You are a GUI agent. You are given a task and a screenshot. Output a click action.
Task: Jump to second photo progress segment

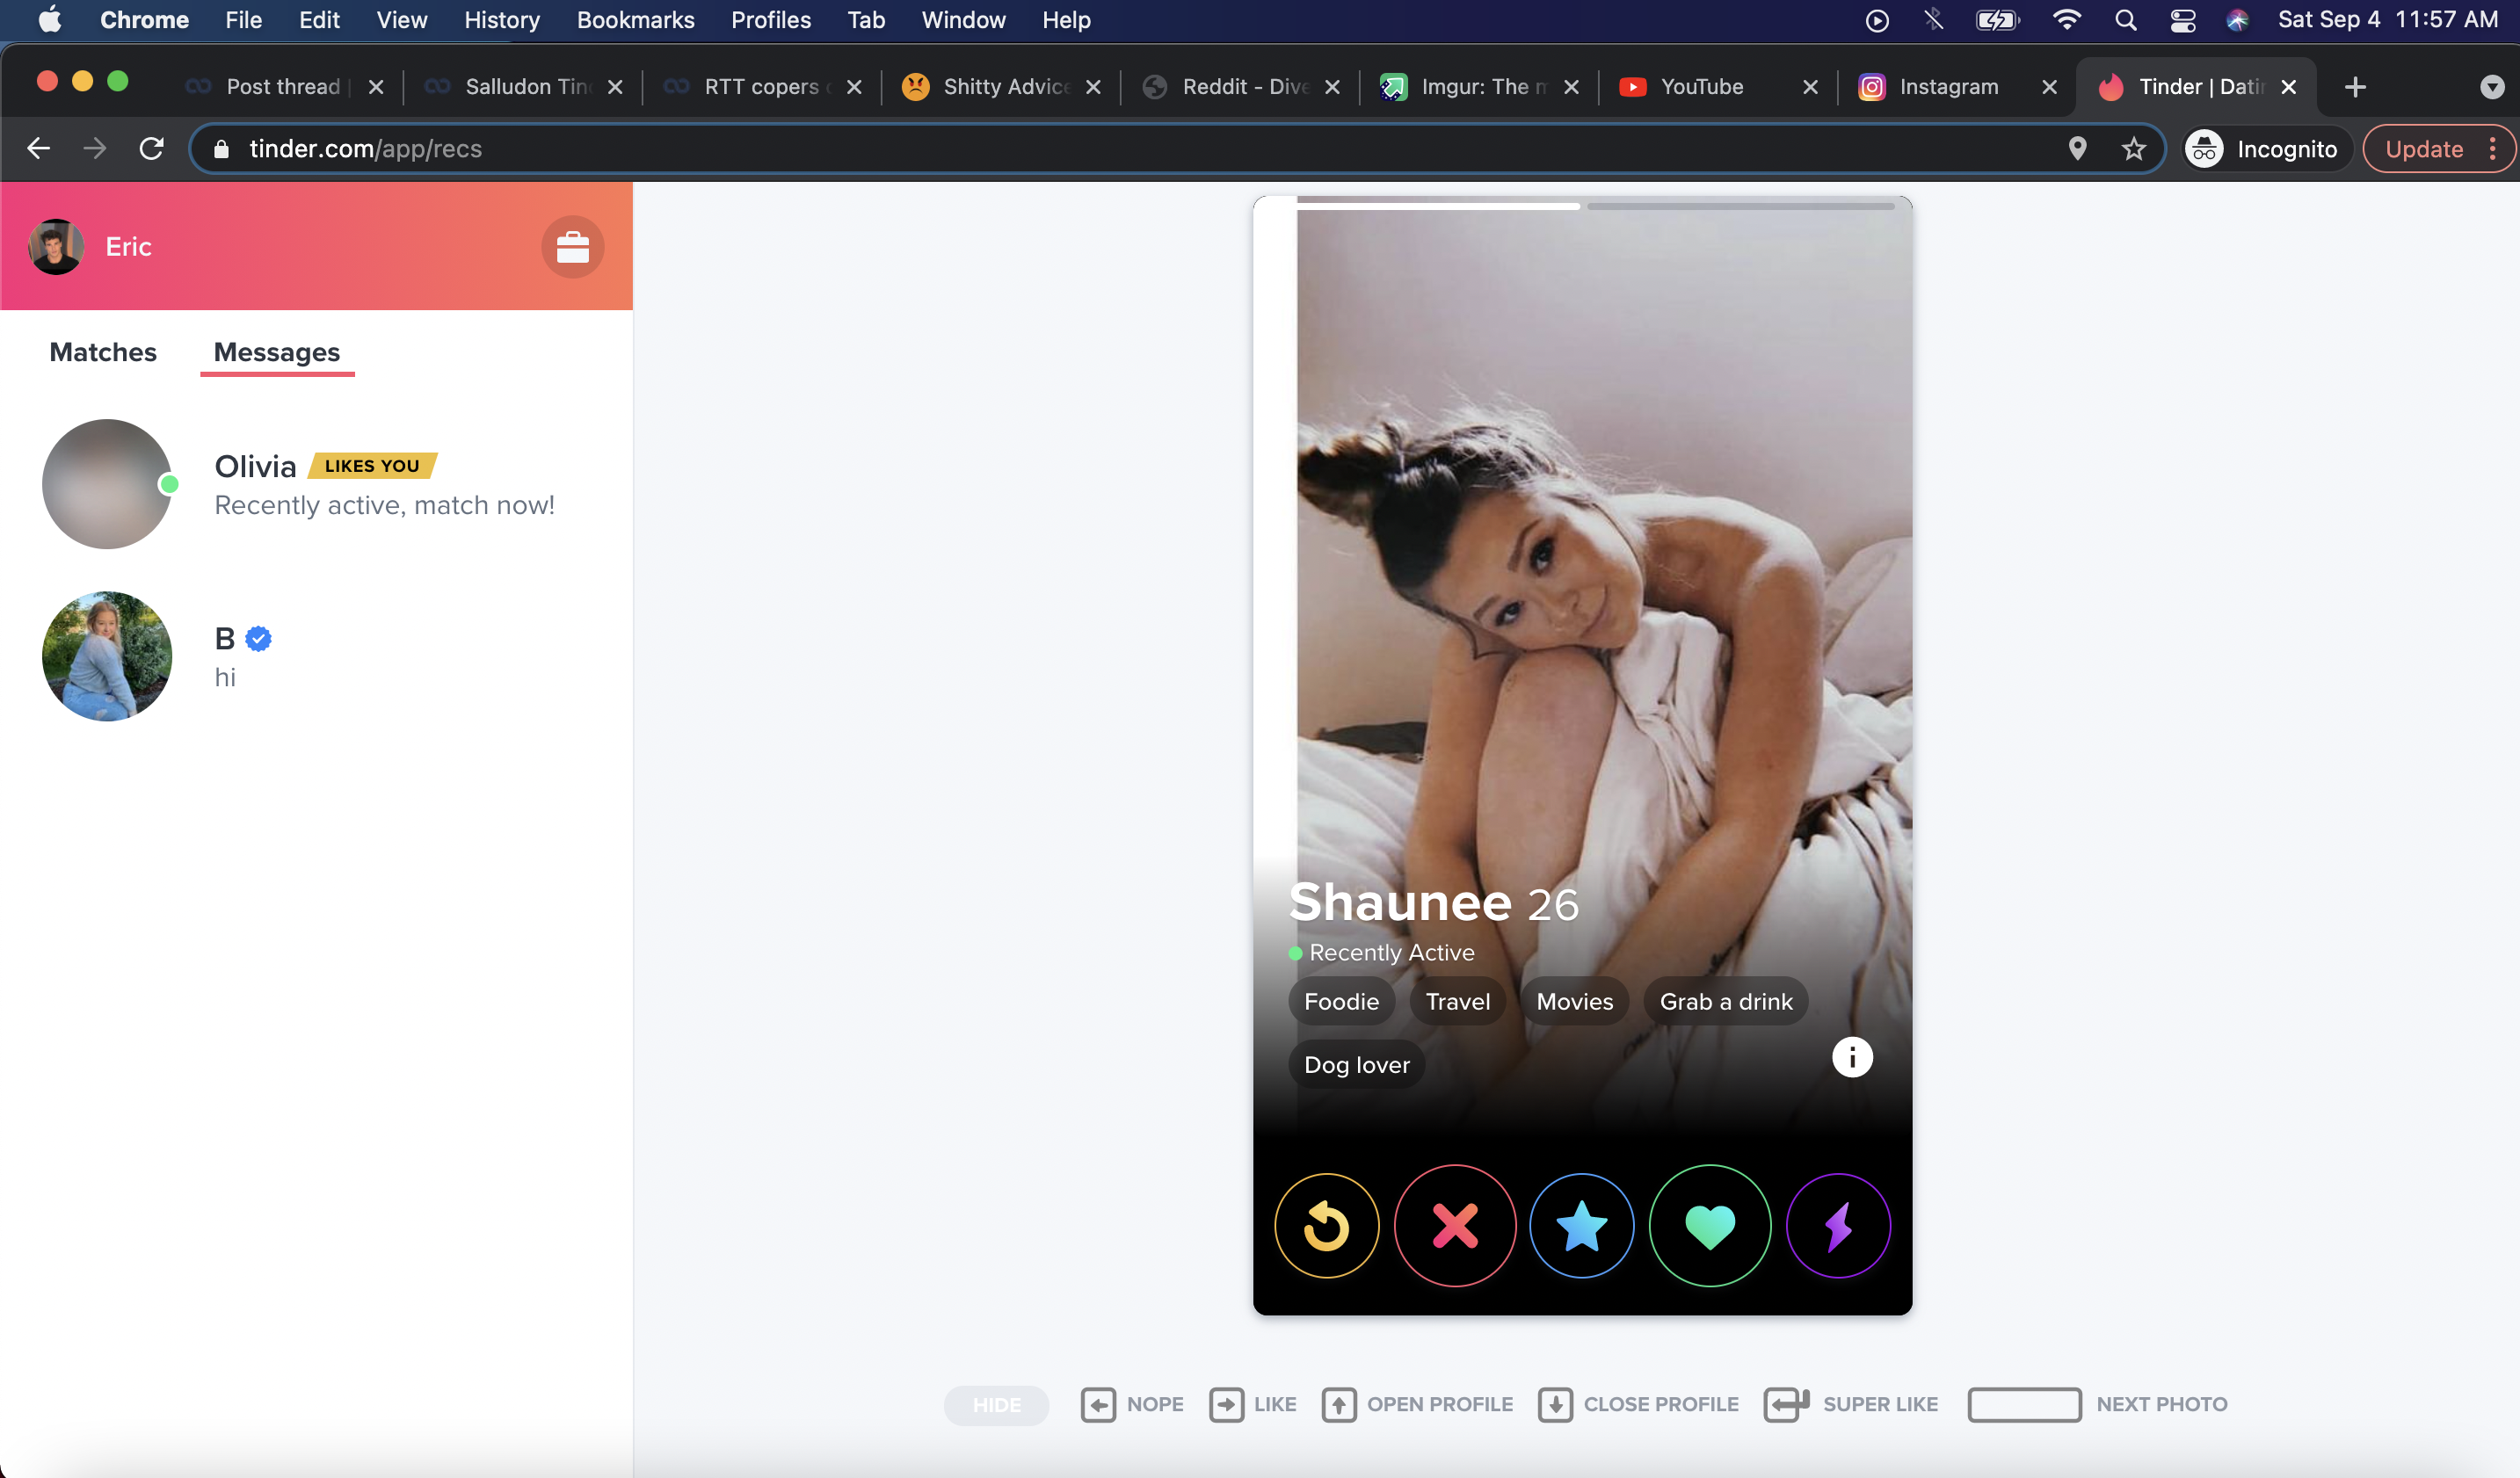1740,206
